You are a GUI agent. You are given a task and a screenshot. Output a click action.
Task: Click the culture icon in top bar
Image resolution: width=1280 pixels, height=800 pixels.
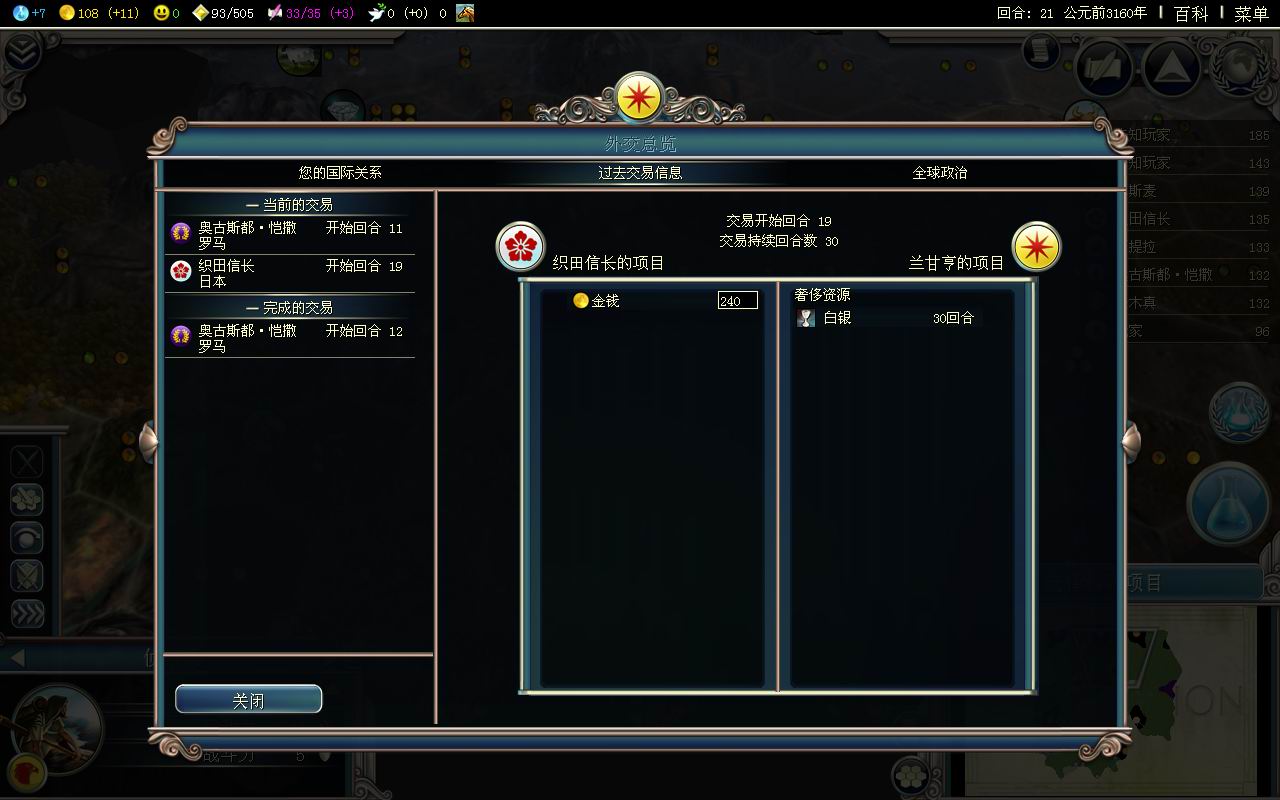[x=274, y=13]
